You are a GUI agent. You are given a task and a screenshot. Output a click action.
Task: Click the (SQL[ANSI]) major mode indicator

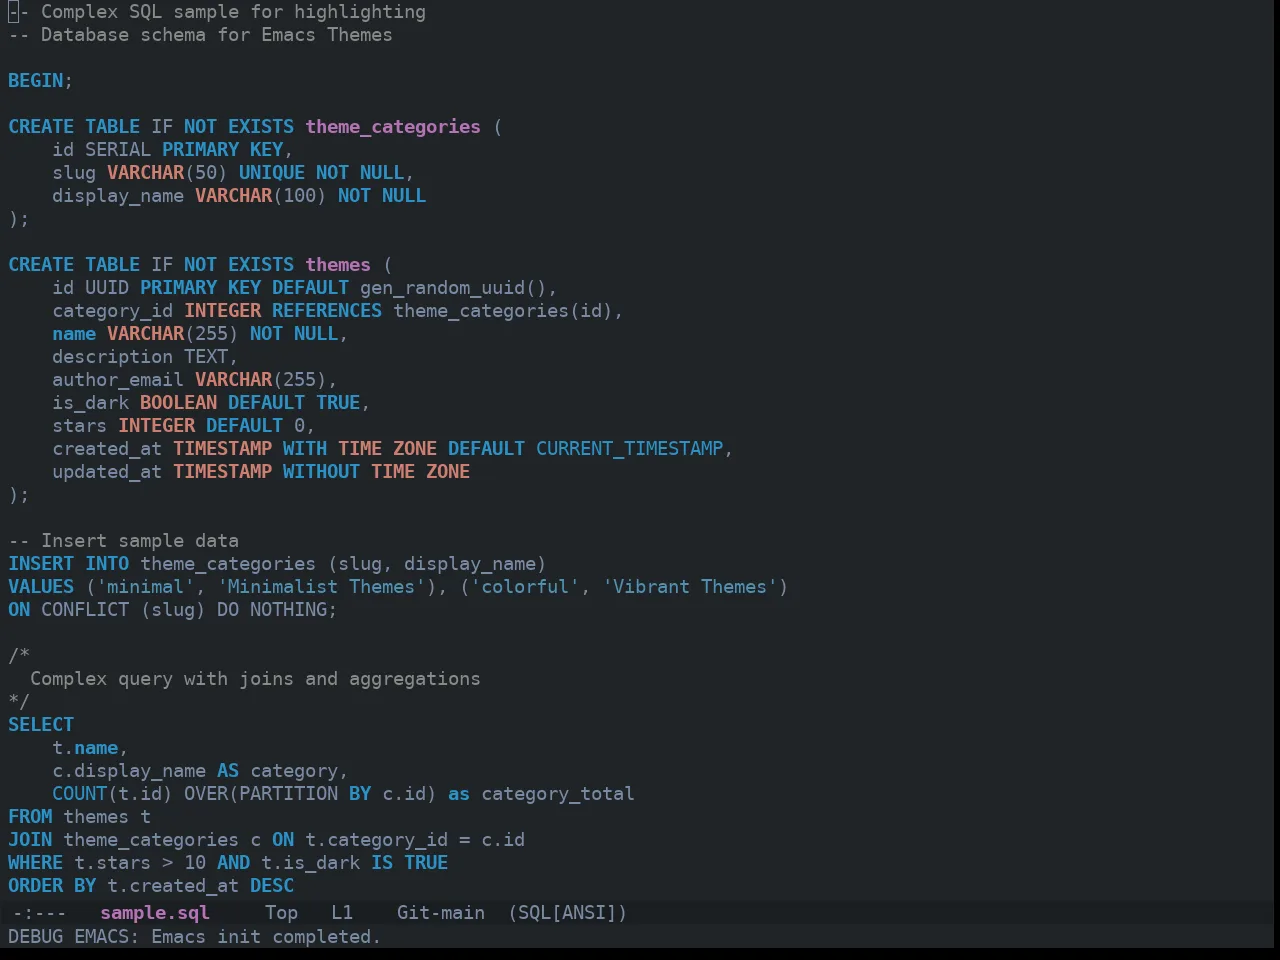pos(567,912)
